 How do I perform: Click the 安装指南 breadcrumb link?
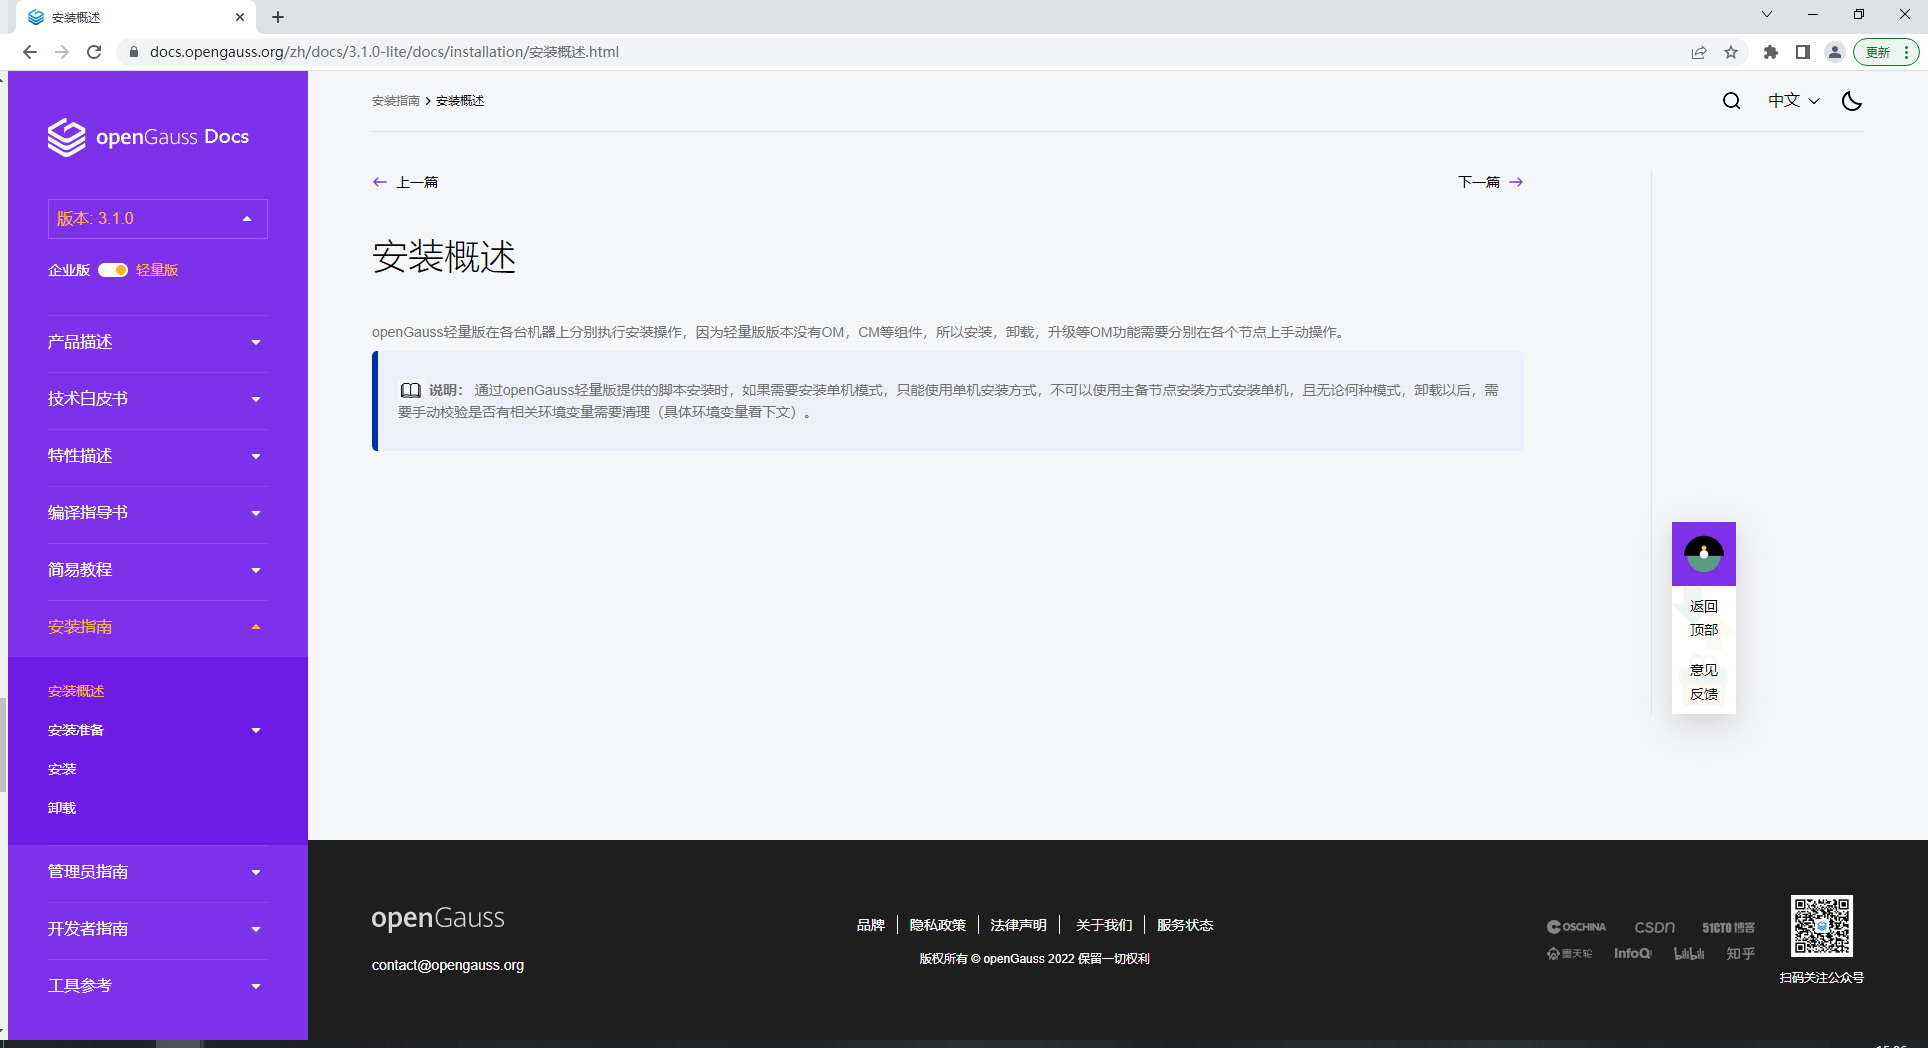(x=396, y=101)
